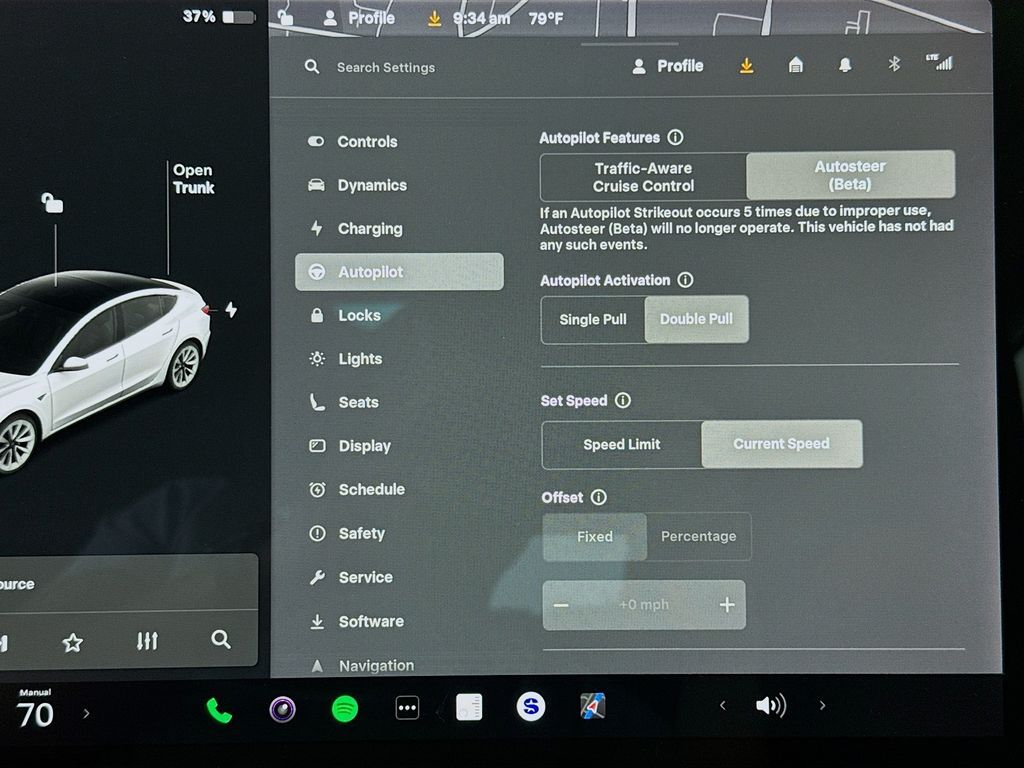Open the Safety settings menu

pos(400,534)
